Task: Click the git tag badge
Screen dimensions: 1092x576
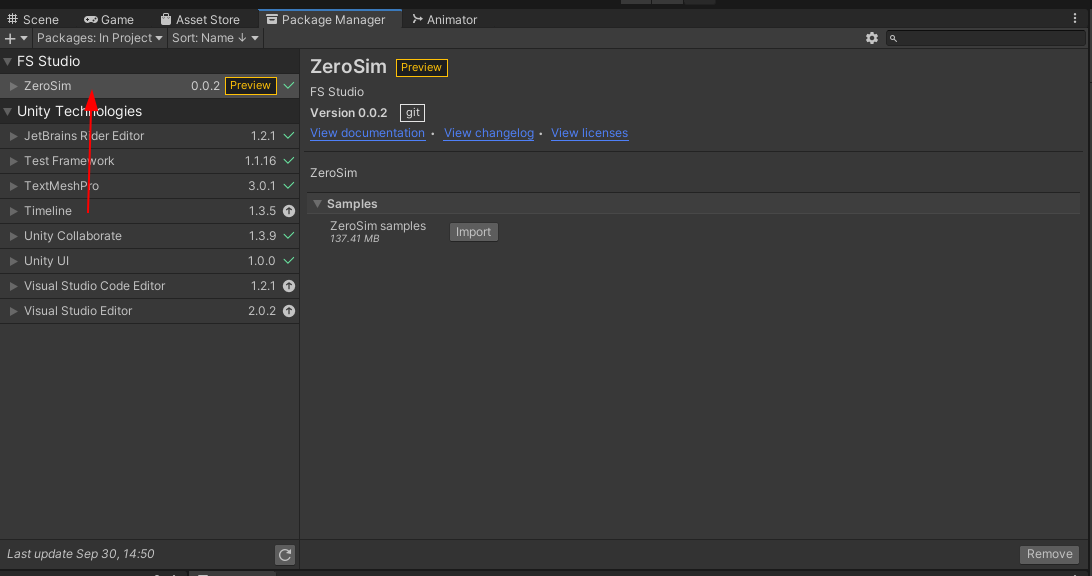Action: click(x=412, y=113)
